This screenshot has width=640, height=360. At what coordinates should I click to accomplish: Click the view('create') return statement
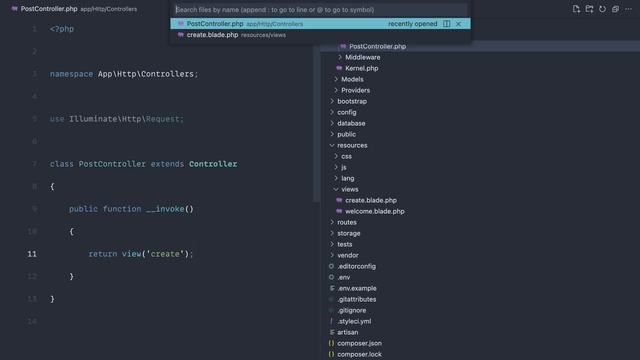141,254
